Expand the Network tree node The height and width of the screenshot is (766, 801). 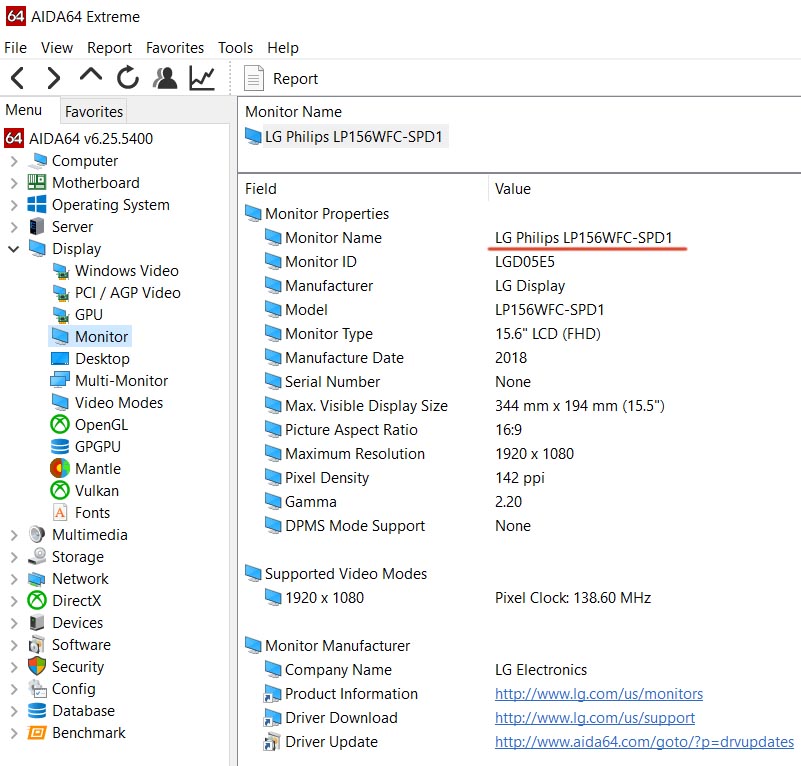14,579
